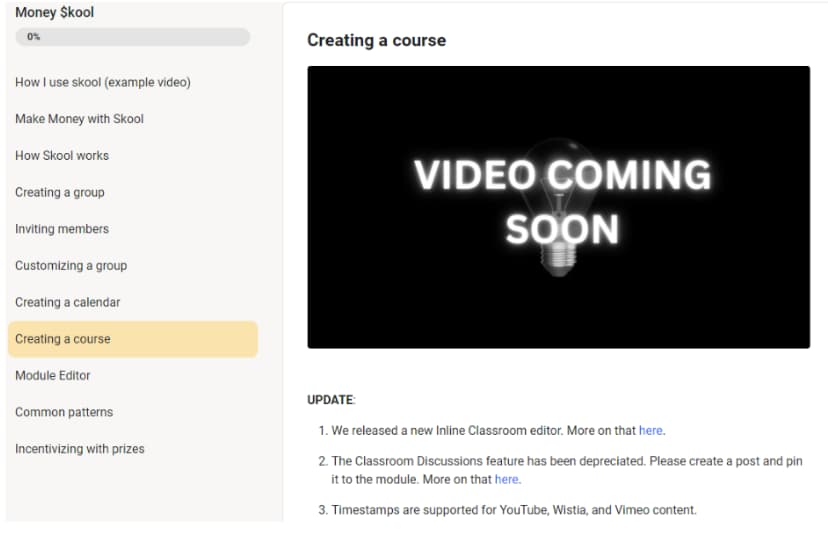Select the 'How Skool works' lesson
The height and width of the screenshot is (536, 828).
coord(62,155)
